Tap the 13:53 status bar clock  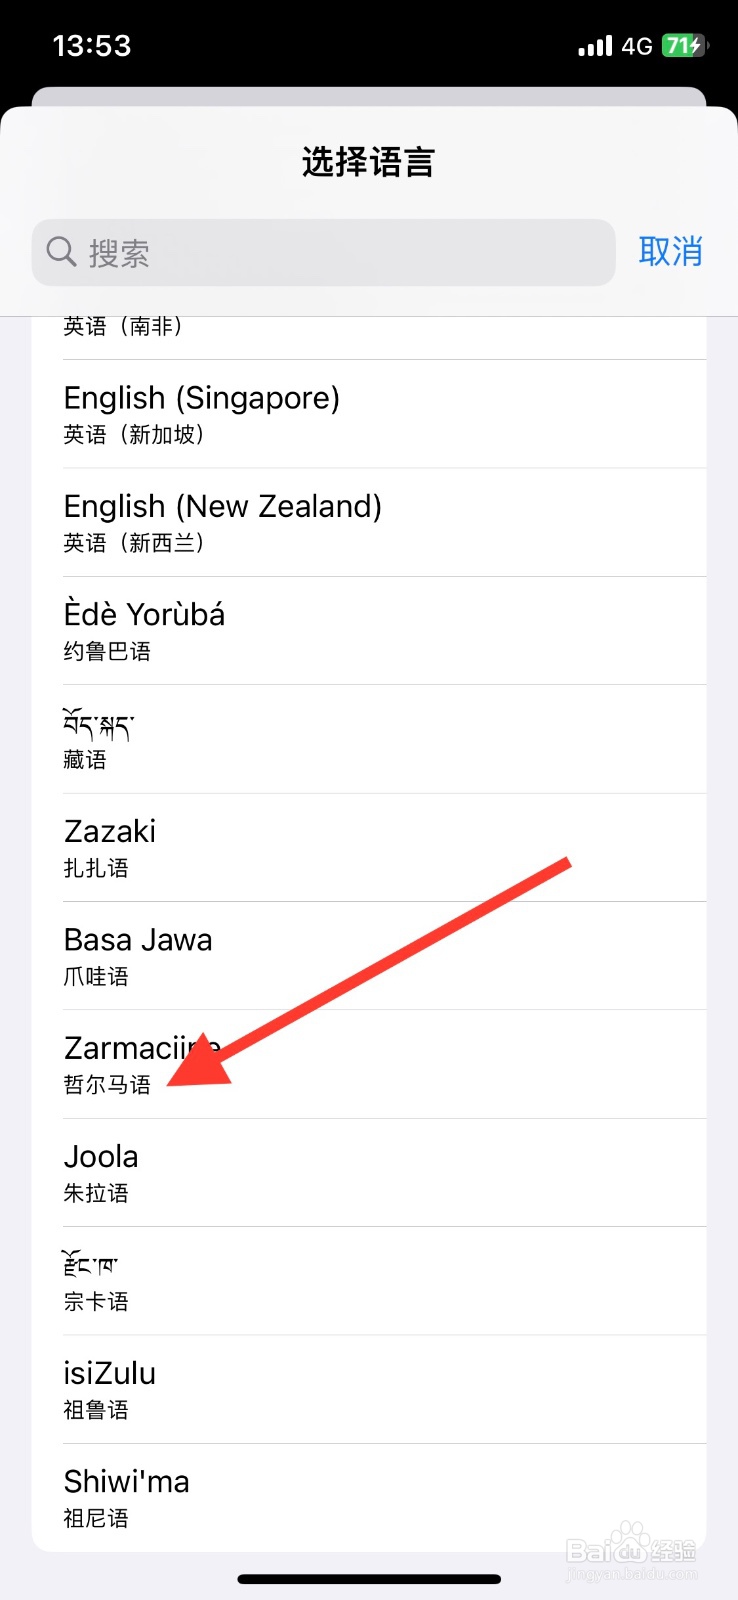coord(92,46)
